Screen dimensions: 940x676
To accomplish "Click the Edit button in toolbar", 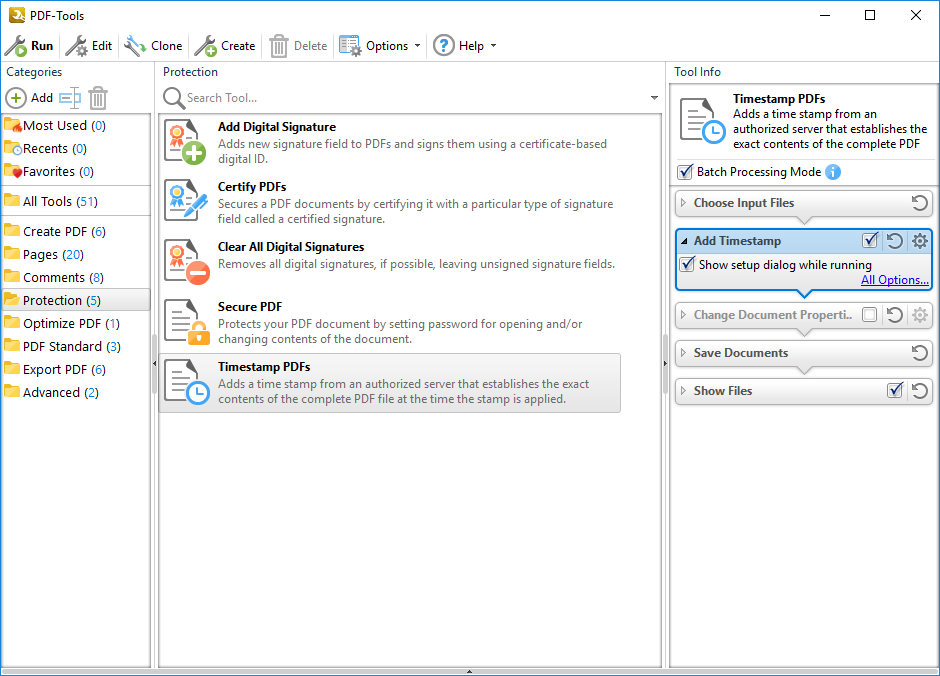I will (x=89, y=46).
